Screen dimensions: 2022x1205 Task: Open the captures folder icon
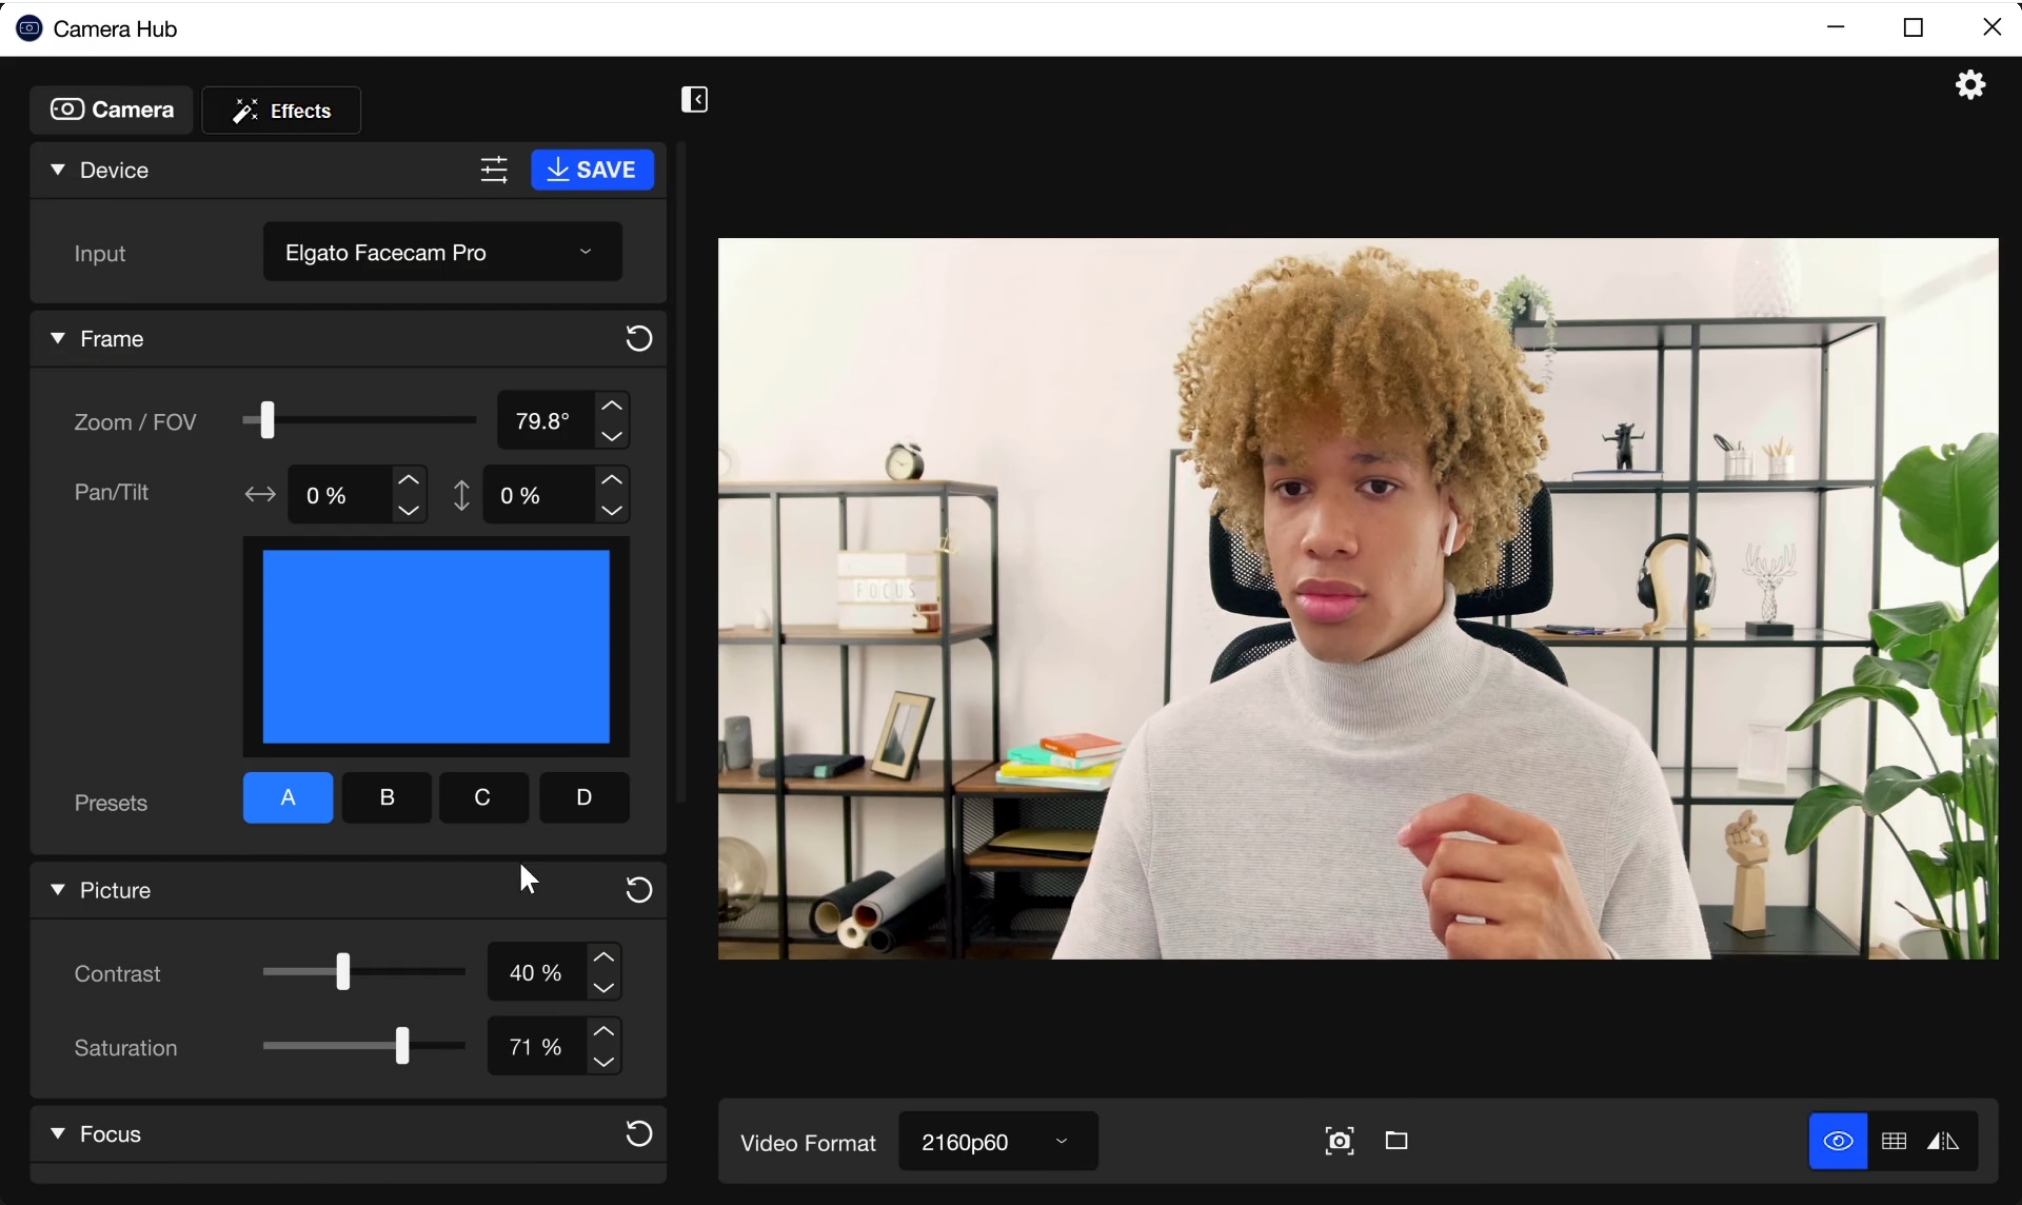pos(1397,1141)
